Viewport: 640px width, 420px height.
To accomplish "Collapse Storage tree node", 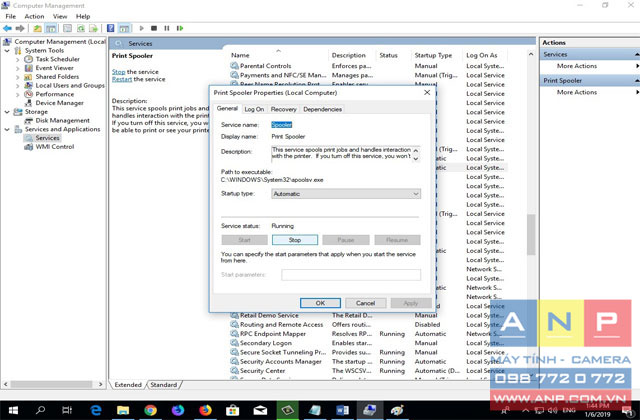I will pyautogui.click(x=7, y=112).
